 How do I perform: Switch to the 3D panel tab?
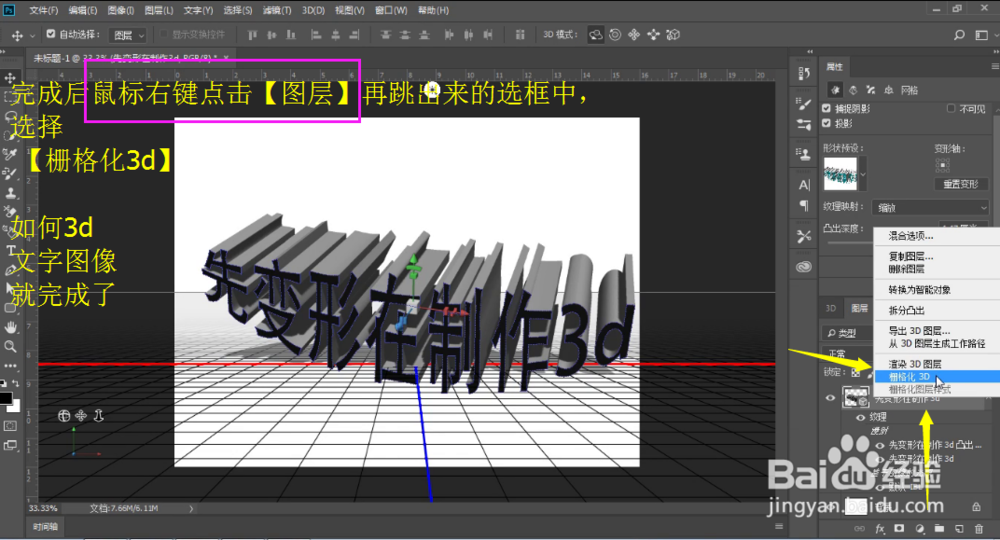[831, 308]
